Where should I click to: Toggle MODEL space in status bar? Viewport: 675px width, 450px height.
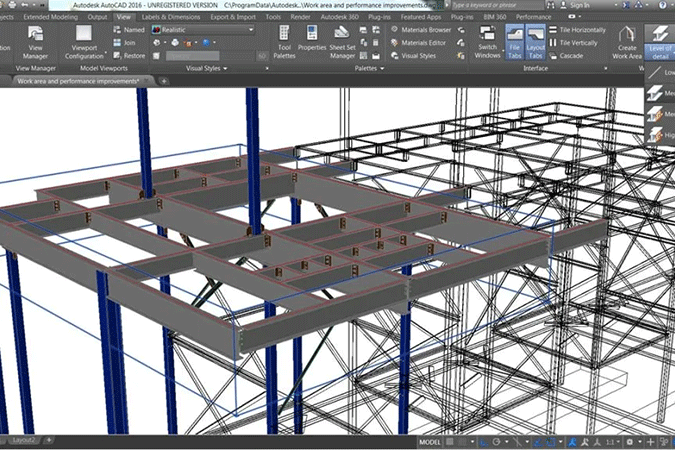pyautogui.click(x=431, y=441)
